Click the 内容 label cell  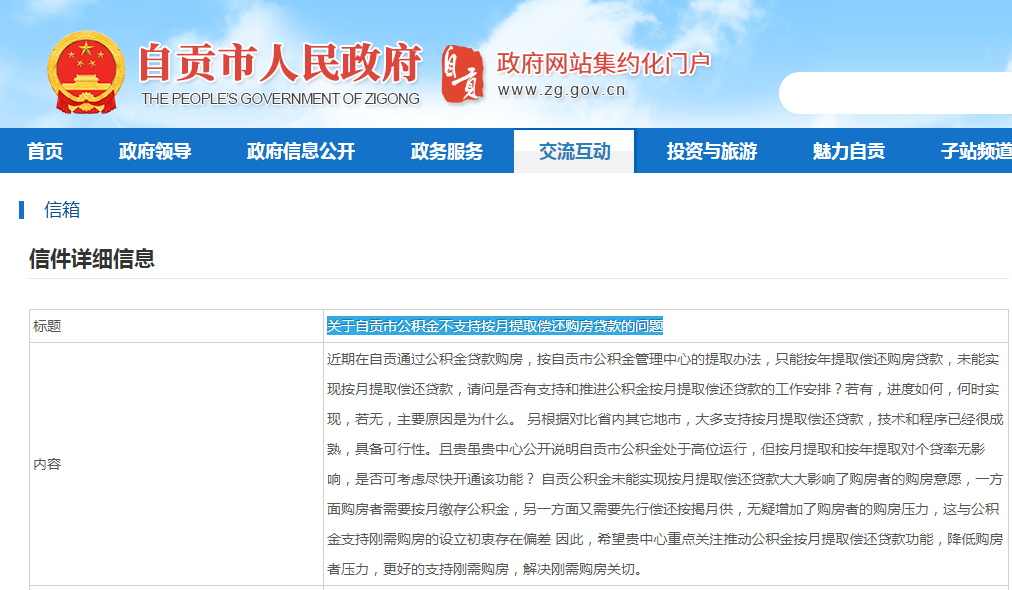coord(48,464)
